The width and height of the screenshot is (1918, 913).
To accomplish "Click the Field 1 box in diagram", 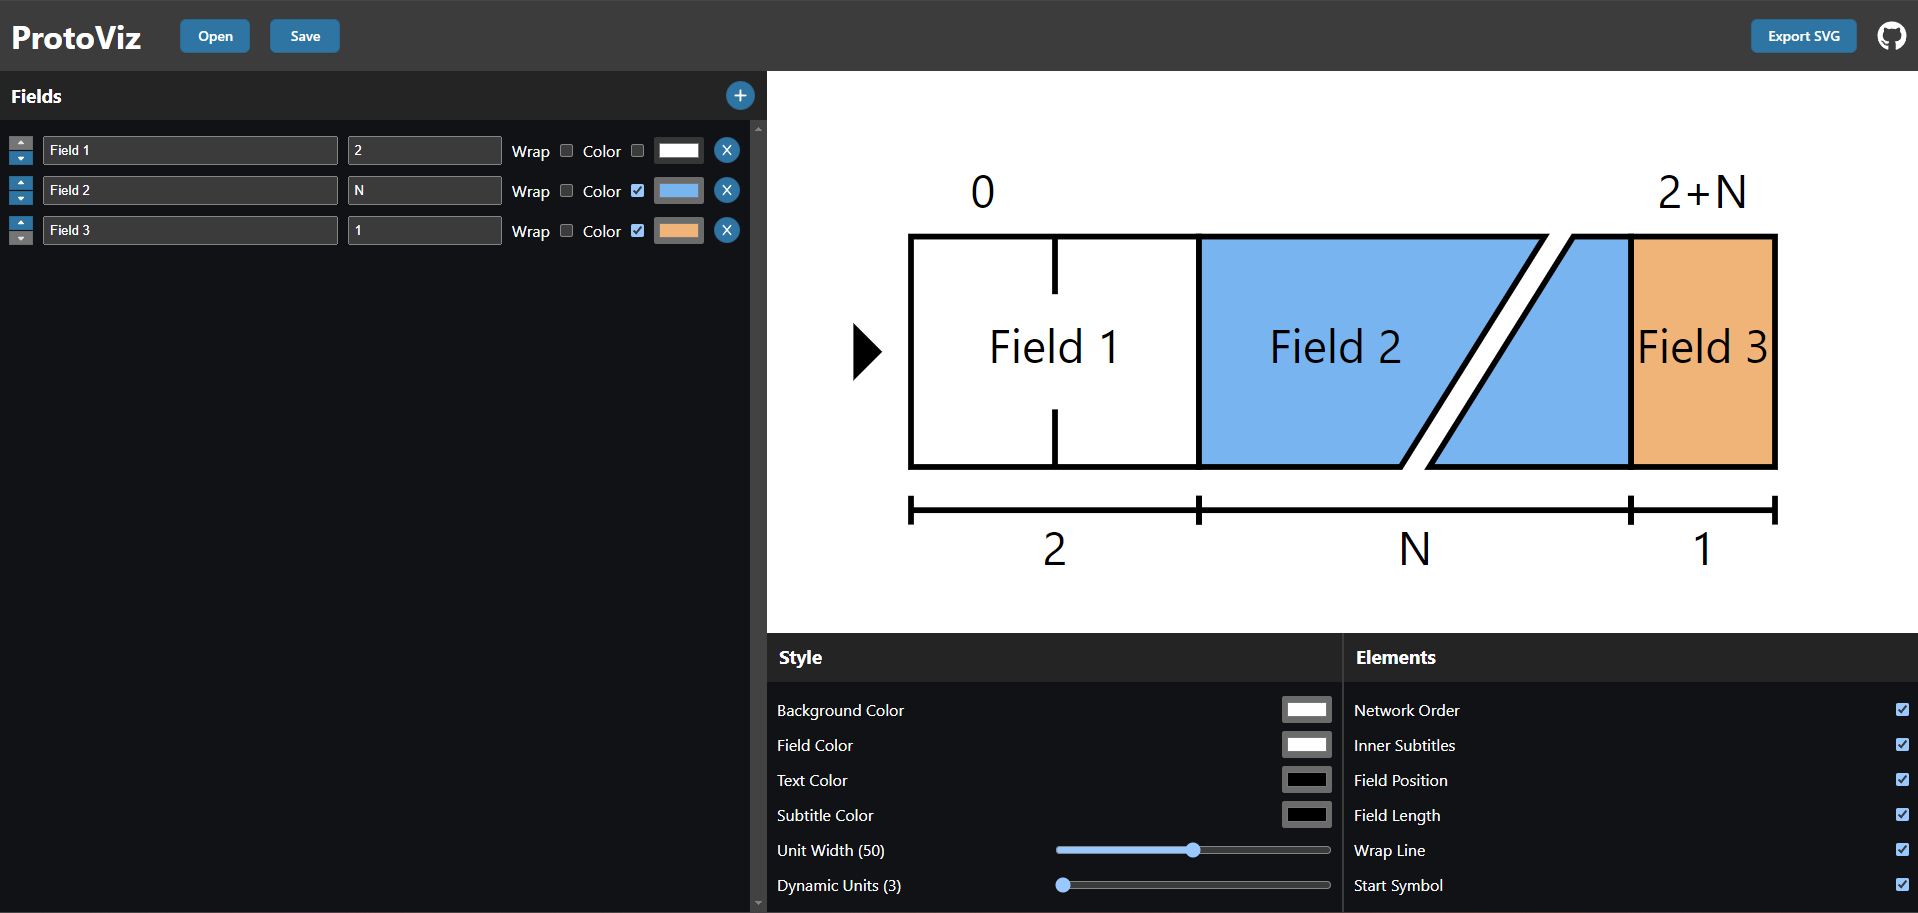I will pyautogui.click(x=1054, y=352).
